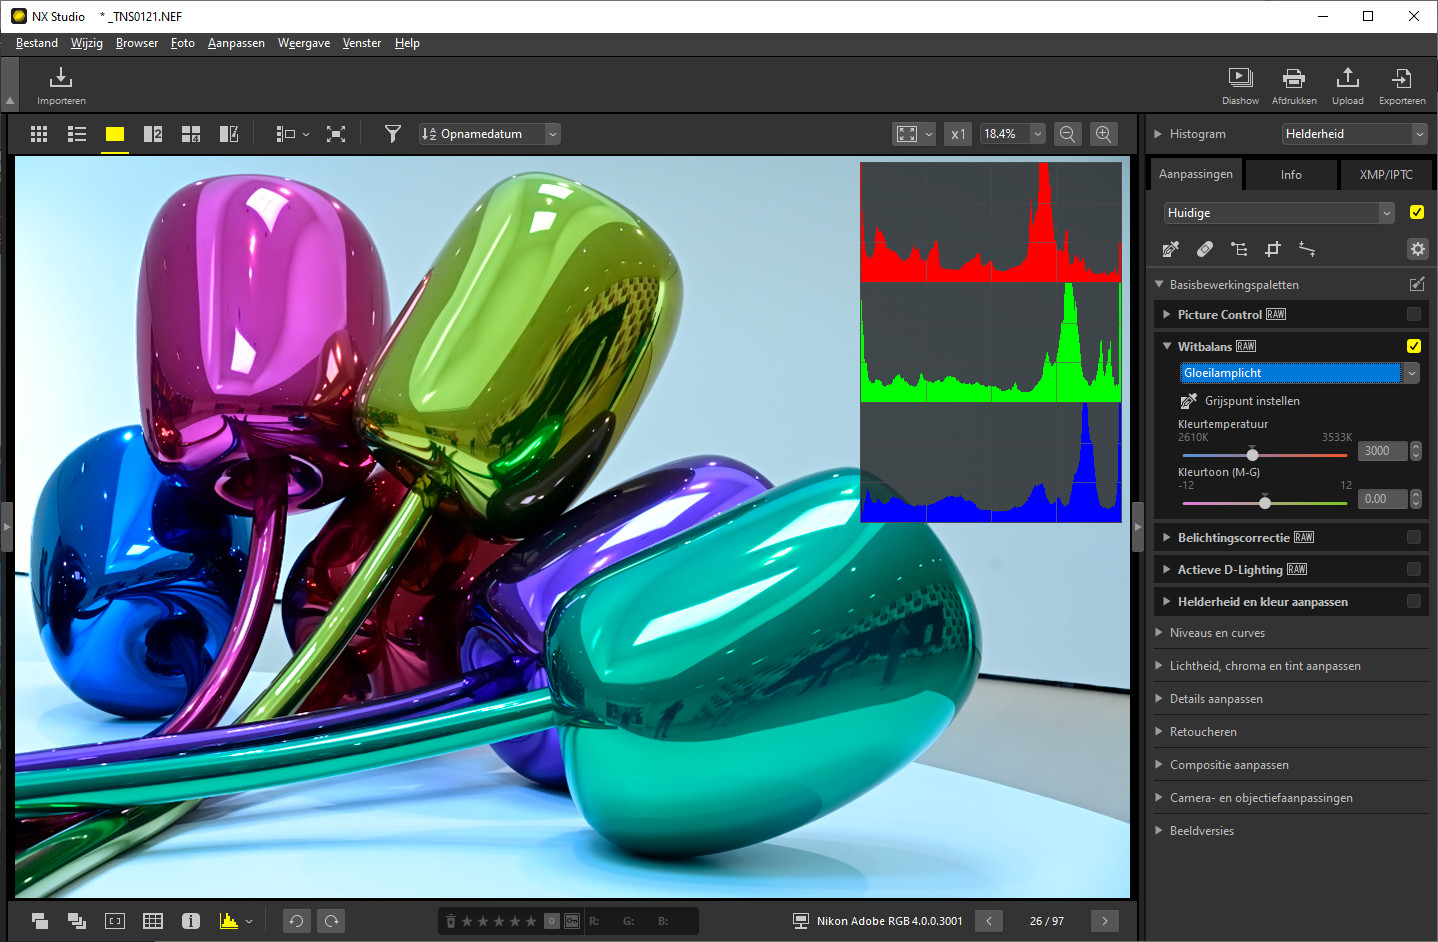1438x942 pixels.
Task: Open the Huidige adjustments dropdown
Action: click(1279, 213)
